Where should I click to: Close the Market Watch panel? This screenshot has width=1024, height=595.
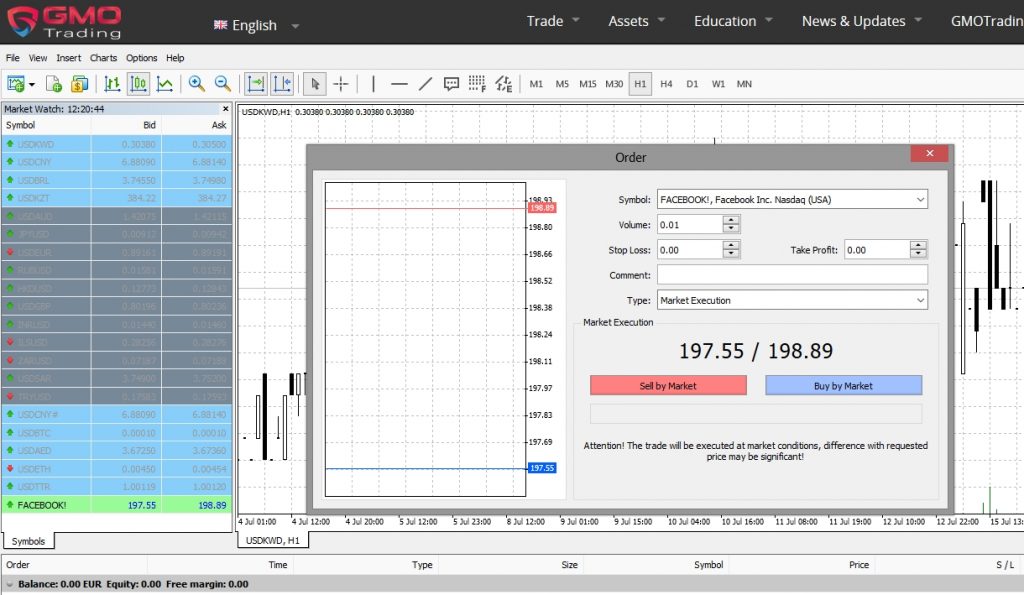pyautogui.click(x=225, y=108)
